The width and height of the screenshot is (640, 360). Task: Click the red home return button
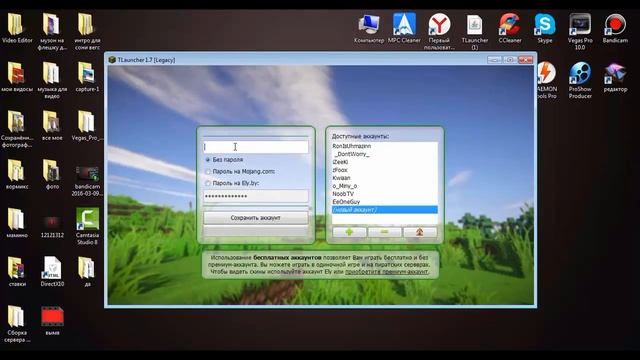420,232
